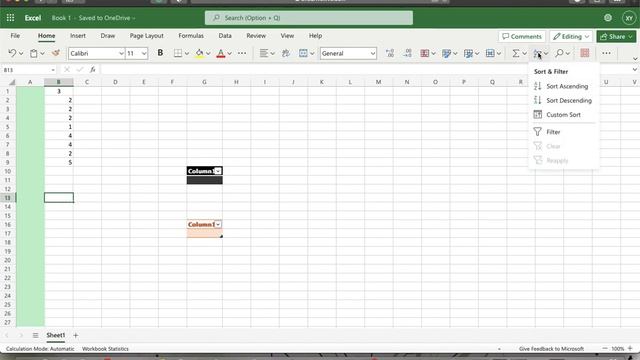640x360 pixels.
Task: Click the Insert cells icon
Action: 490,53
